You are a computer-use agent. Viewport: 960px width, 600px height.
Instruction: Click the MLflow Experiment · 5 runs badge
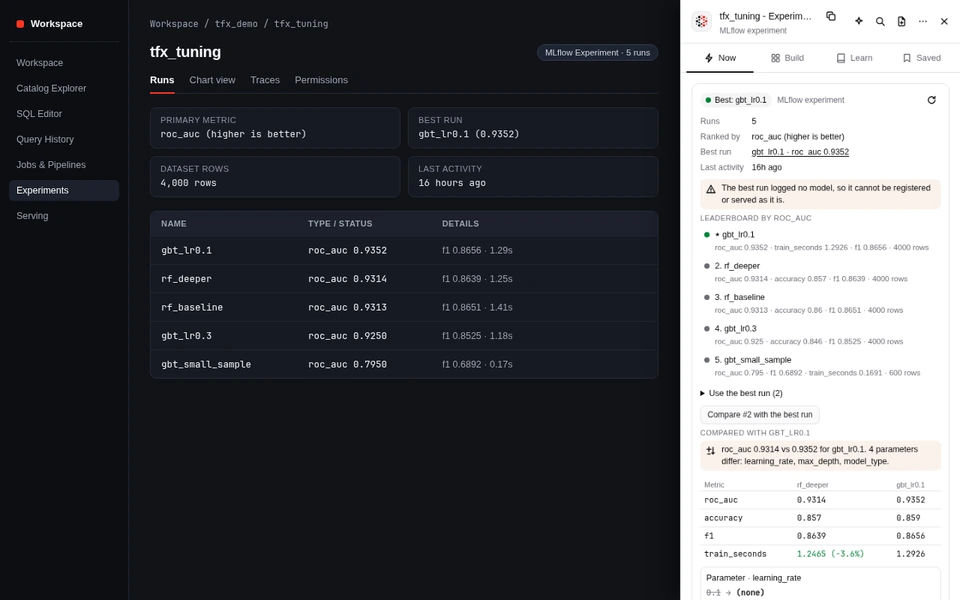coord(597,53)
